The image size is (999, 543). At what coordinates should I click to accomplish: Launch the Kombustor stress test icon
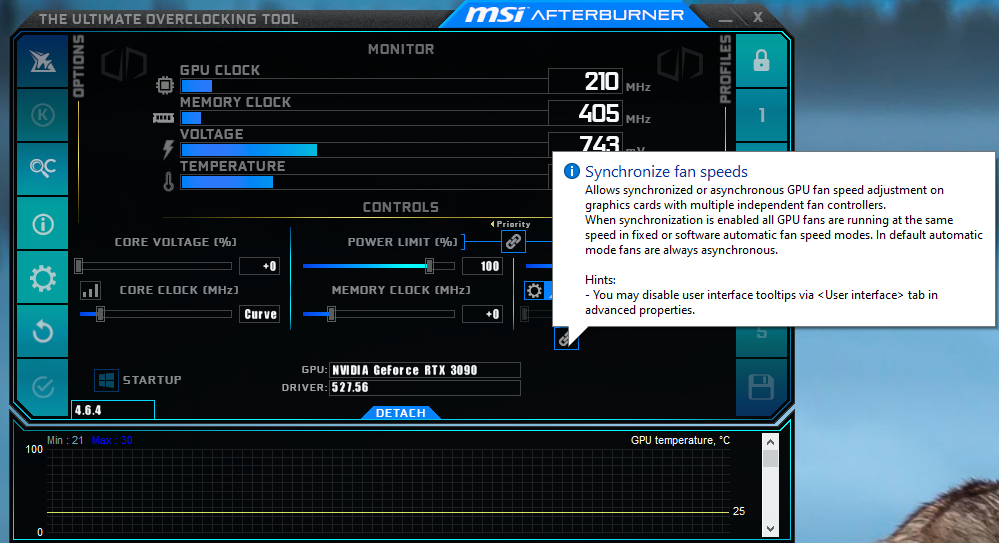click(x=42, y=115)
